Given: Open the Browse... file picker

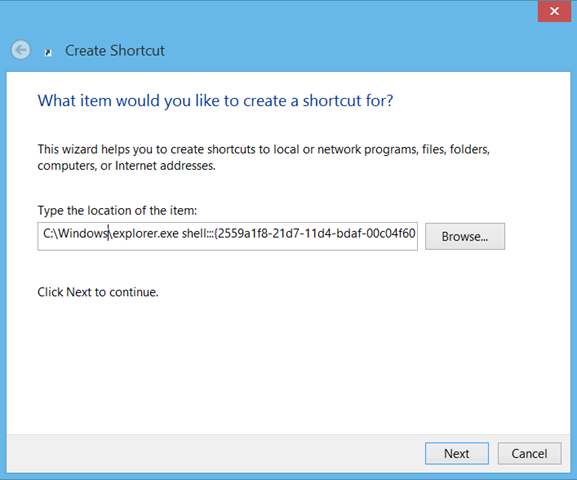Looking at the screenshot, I should pyautogui.click(x=465, y=236).
